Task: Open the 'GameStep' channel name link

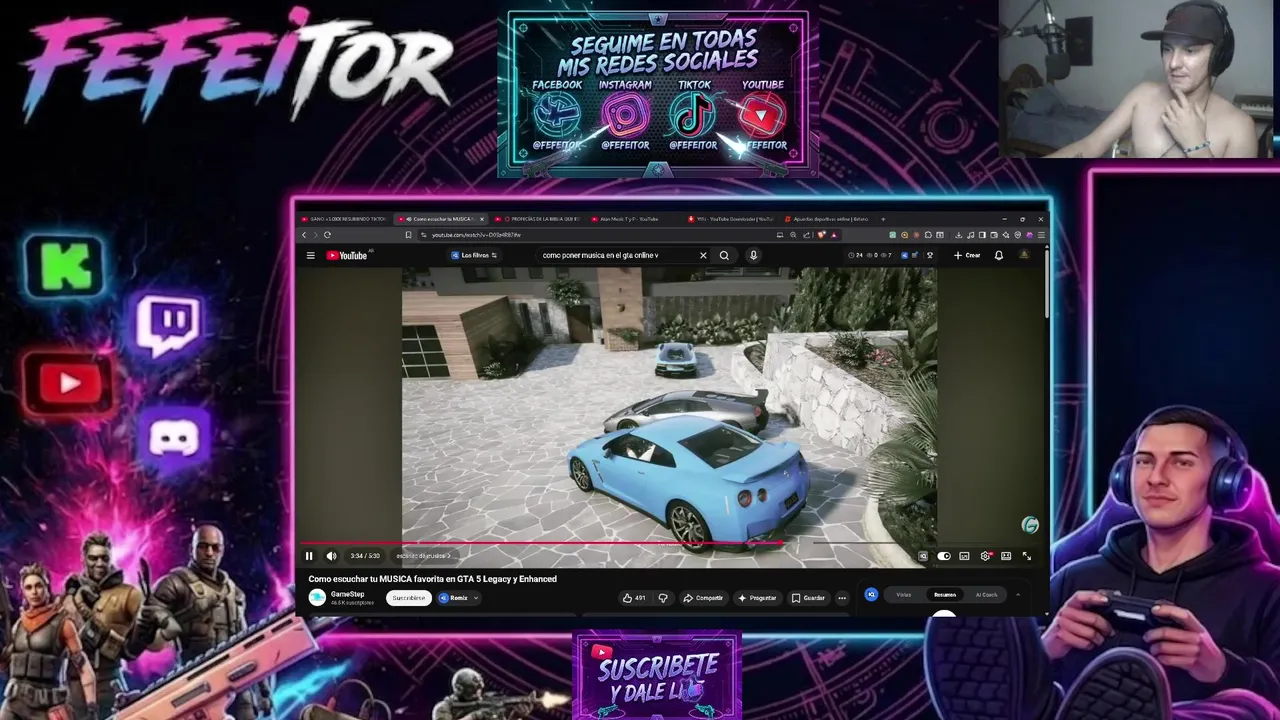Action: [347, 594]
